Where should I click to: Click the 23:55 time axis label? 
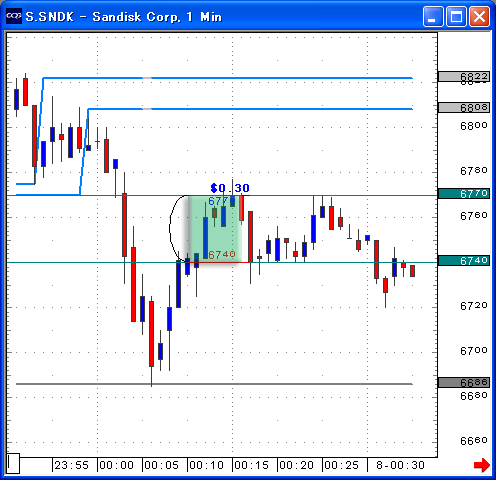(x=72, y=465)
